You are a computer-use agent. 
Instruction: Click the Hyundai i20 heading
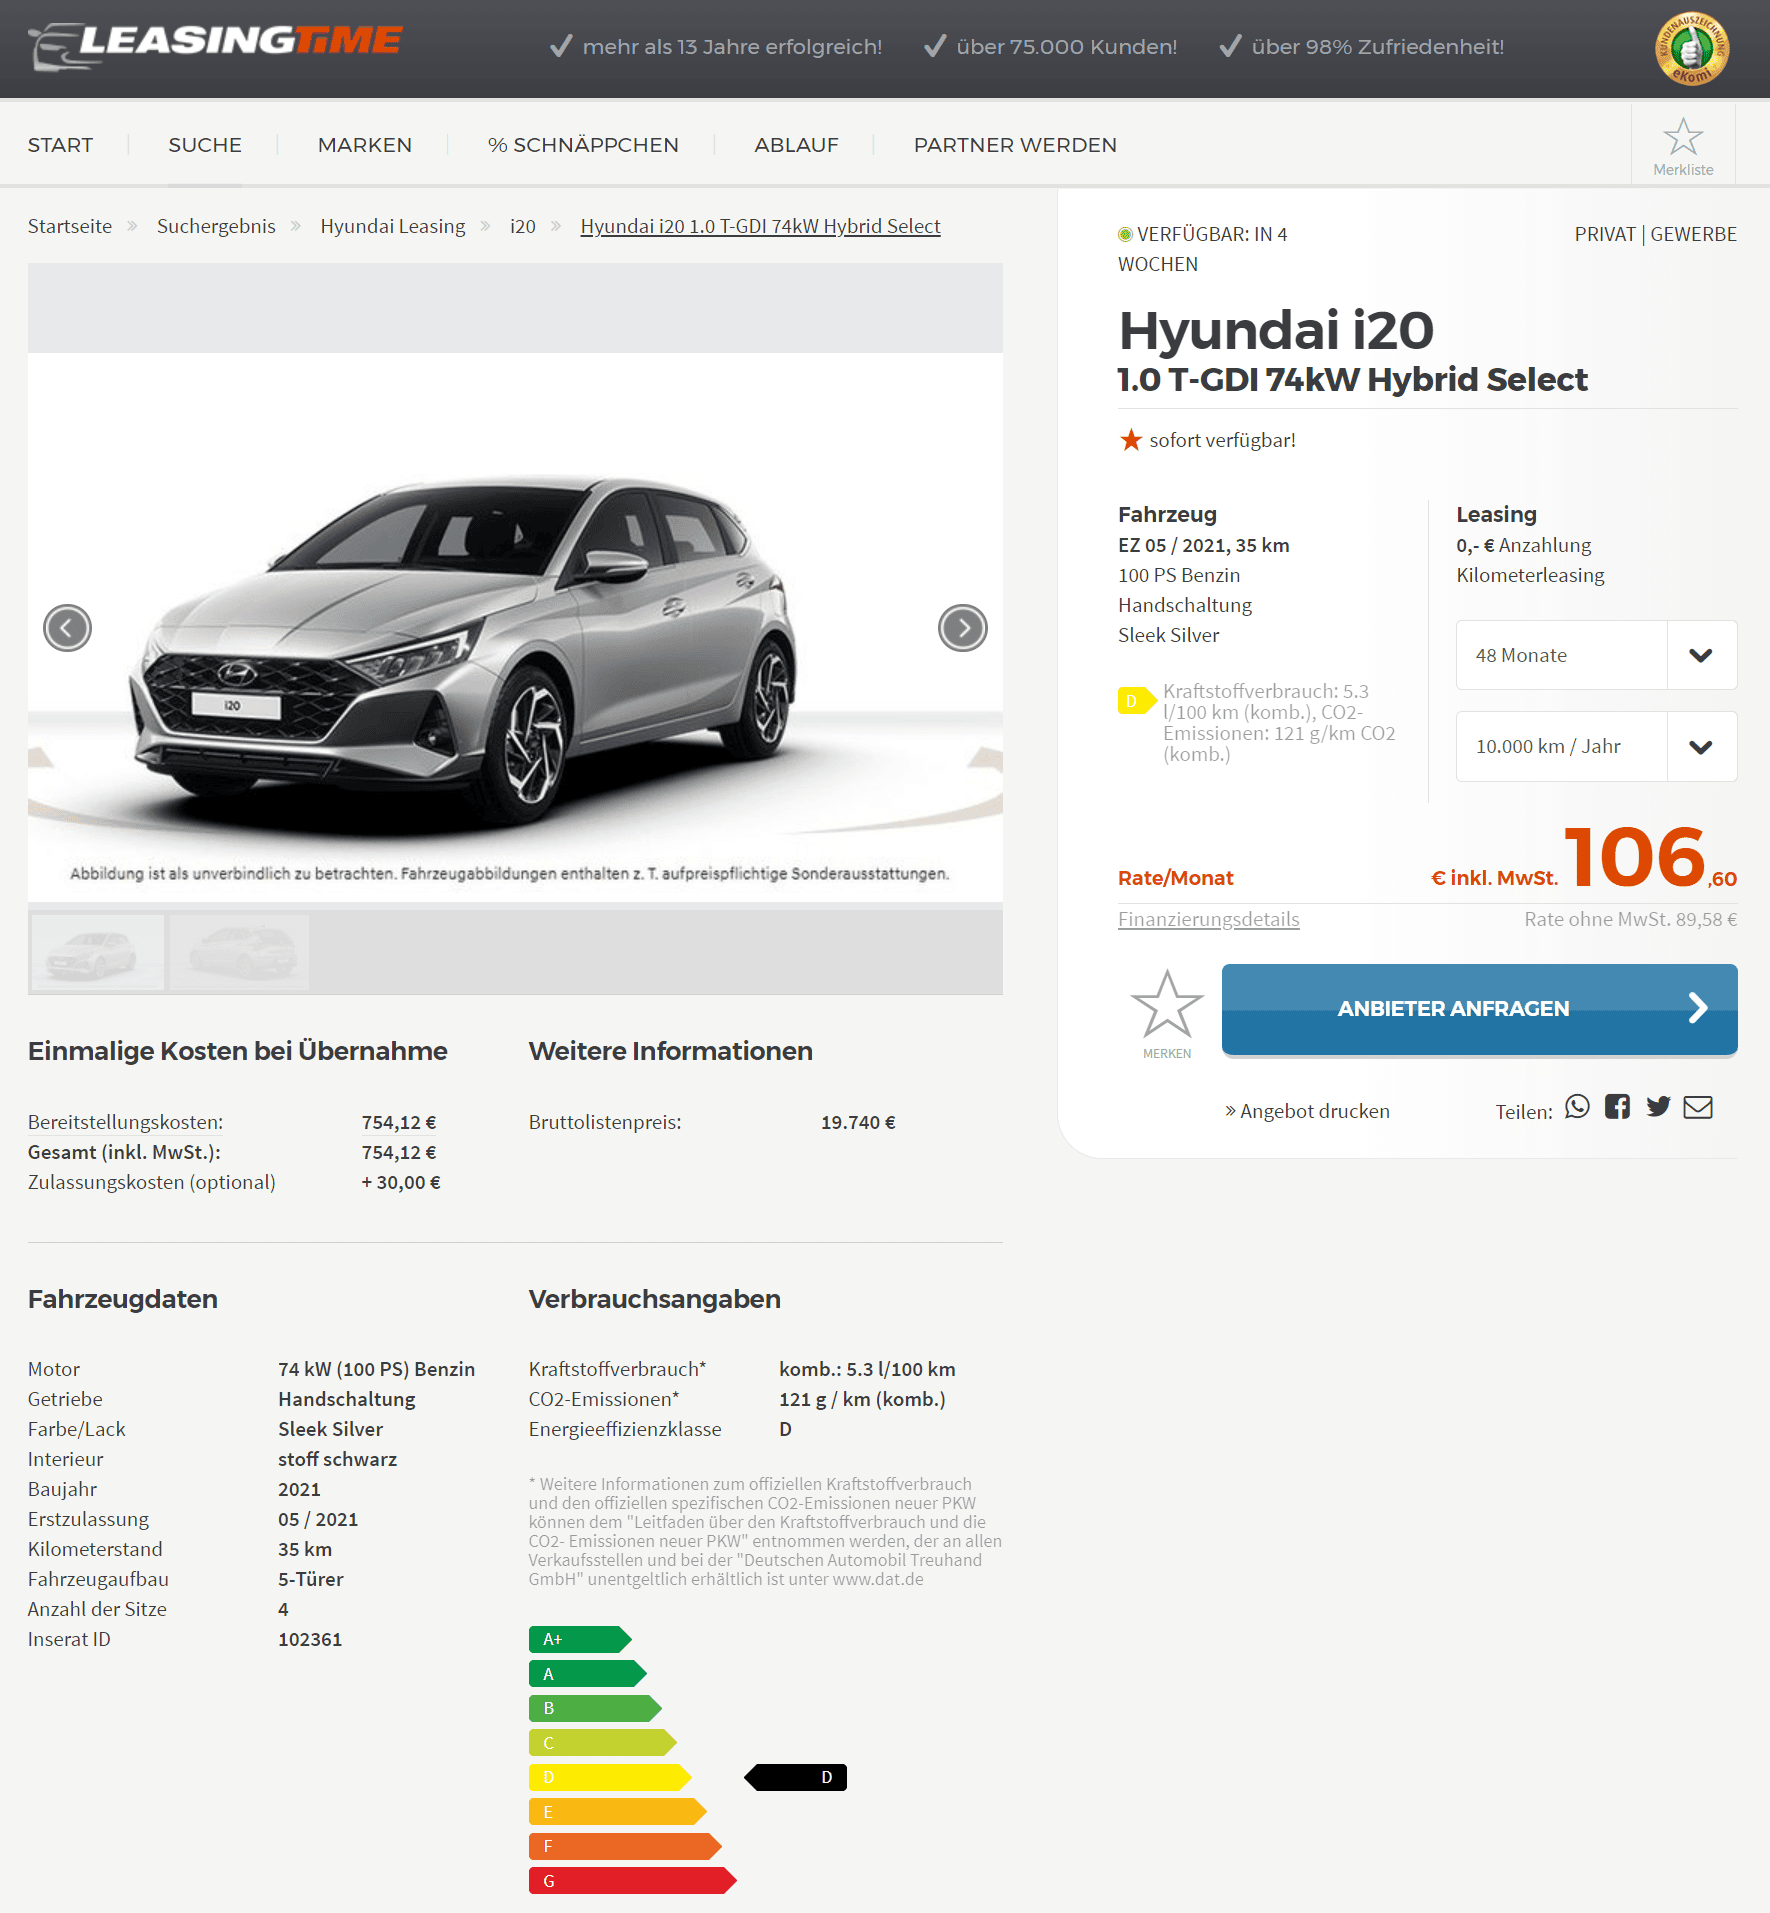[1276, 330]
